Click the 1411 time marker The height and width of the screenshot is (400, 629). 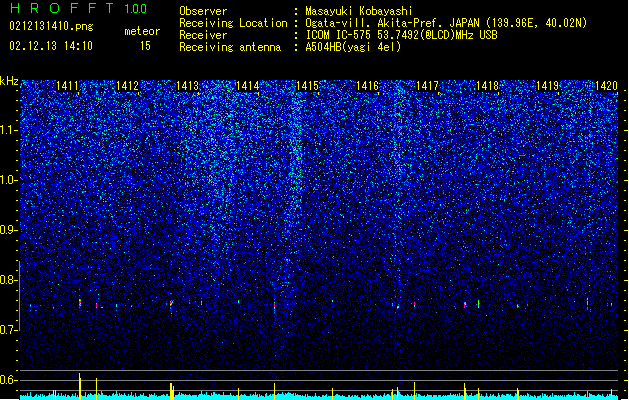tap(67, 86)
